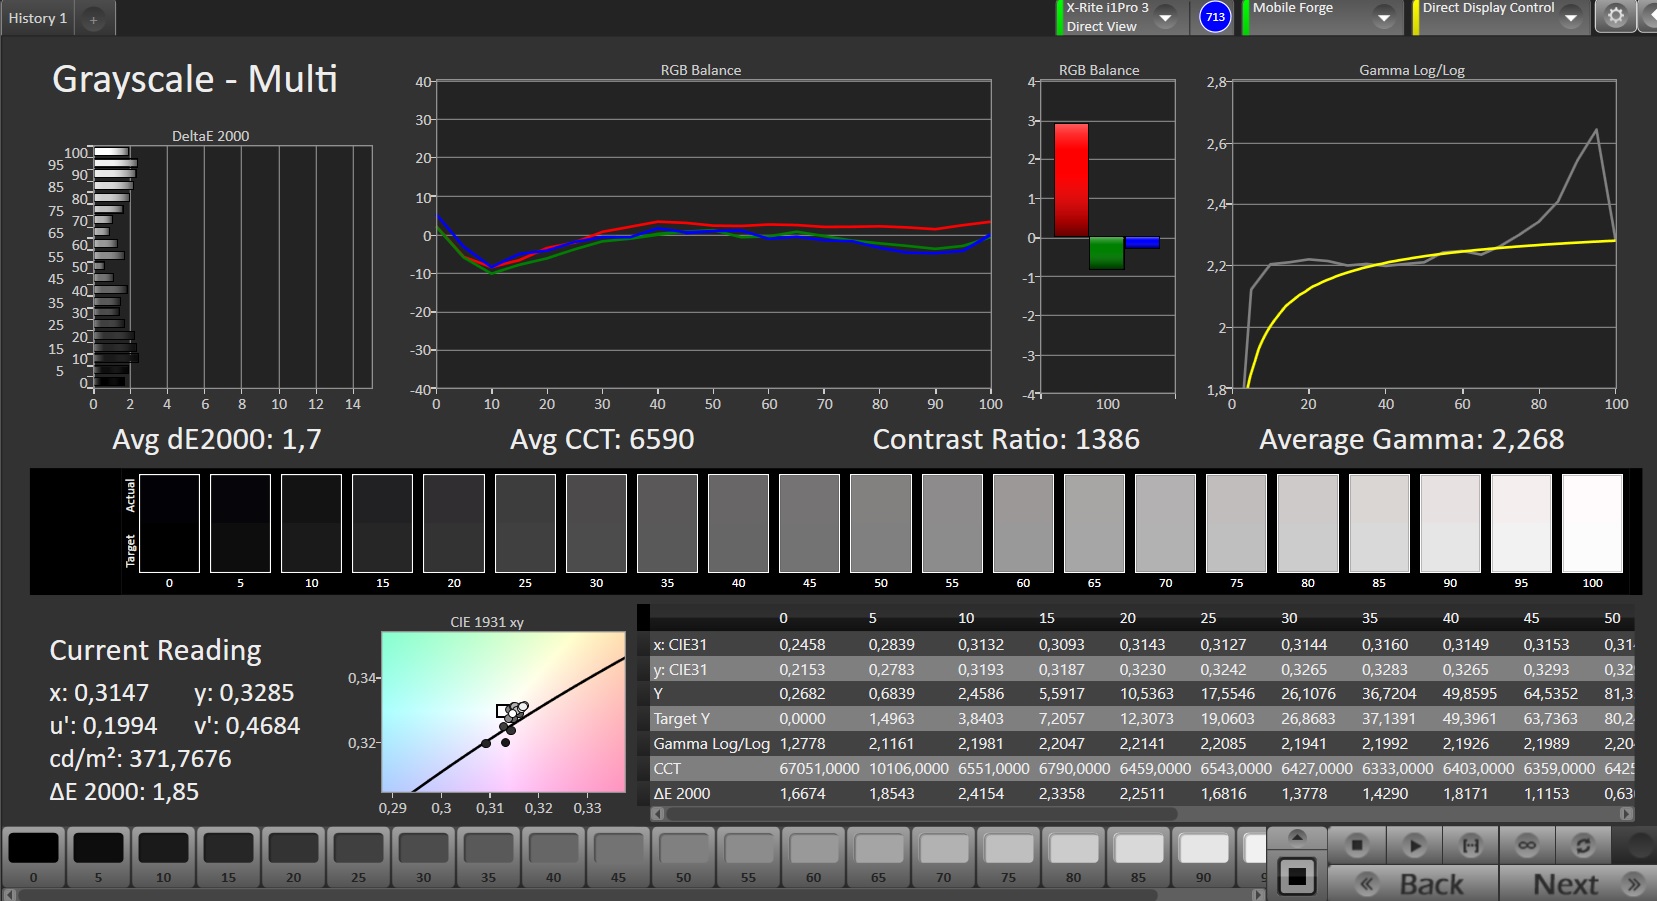The image size is (1657, 901).
Task: Select the 25 percent gray patch button
Action: pos(358,857)
